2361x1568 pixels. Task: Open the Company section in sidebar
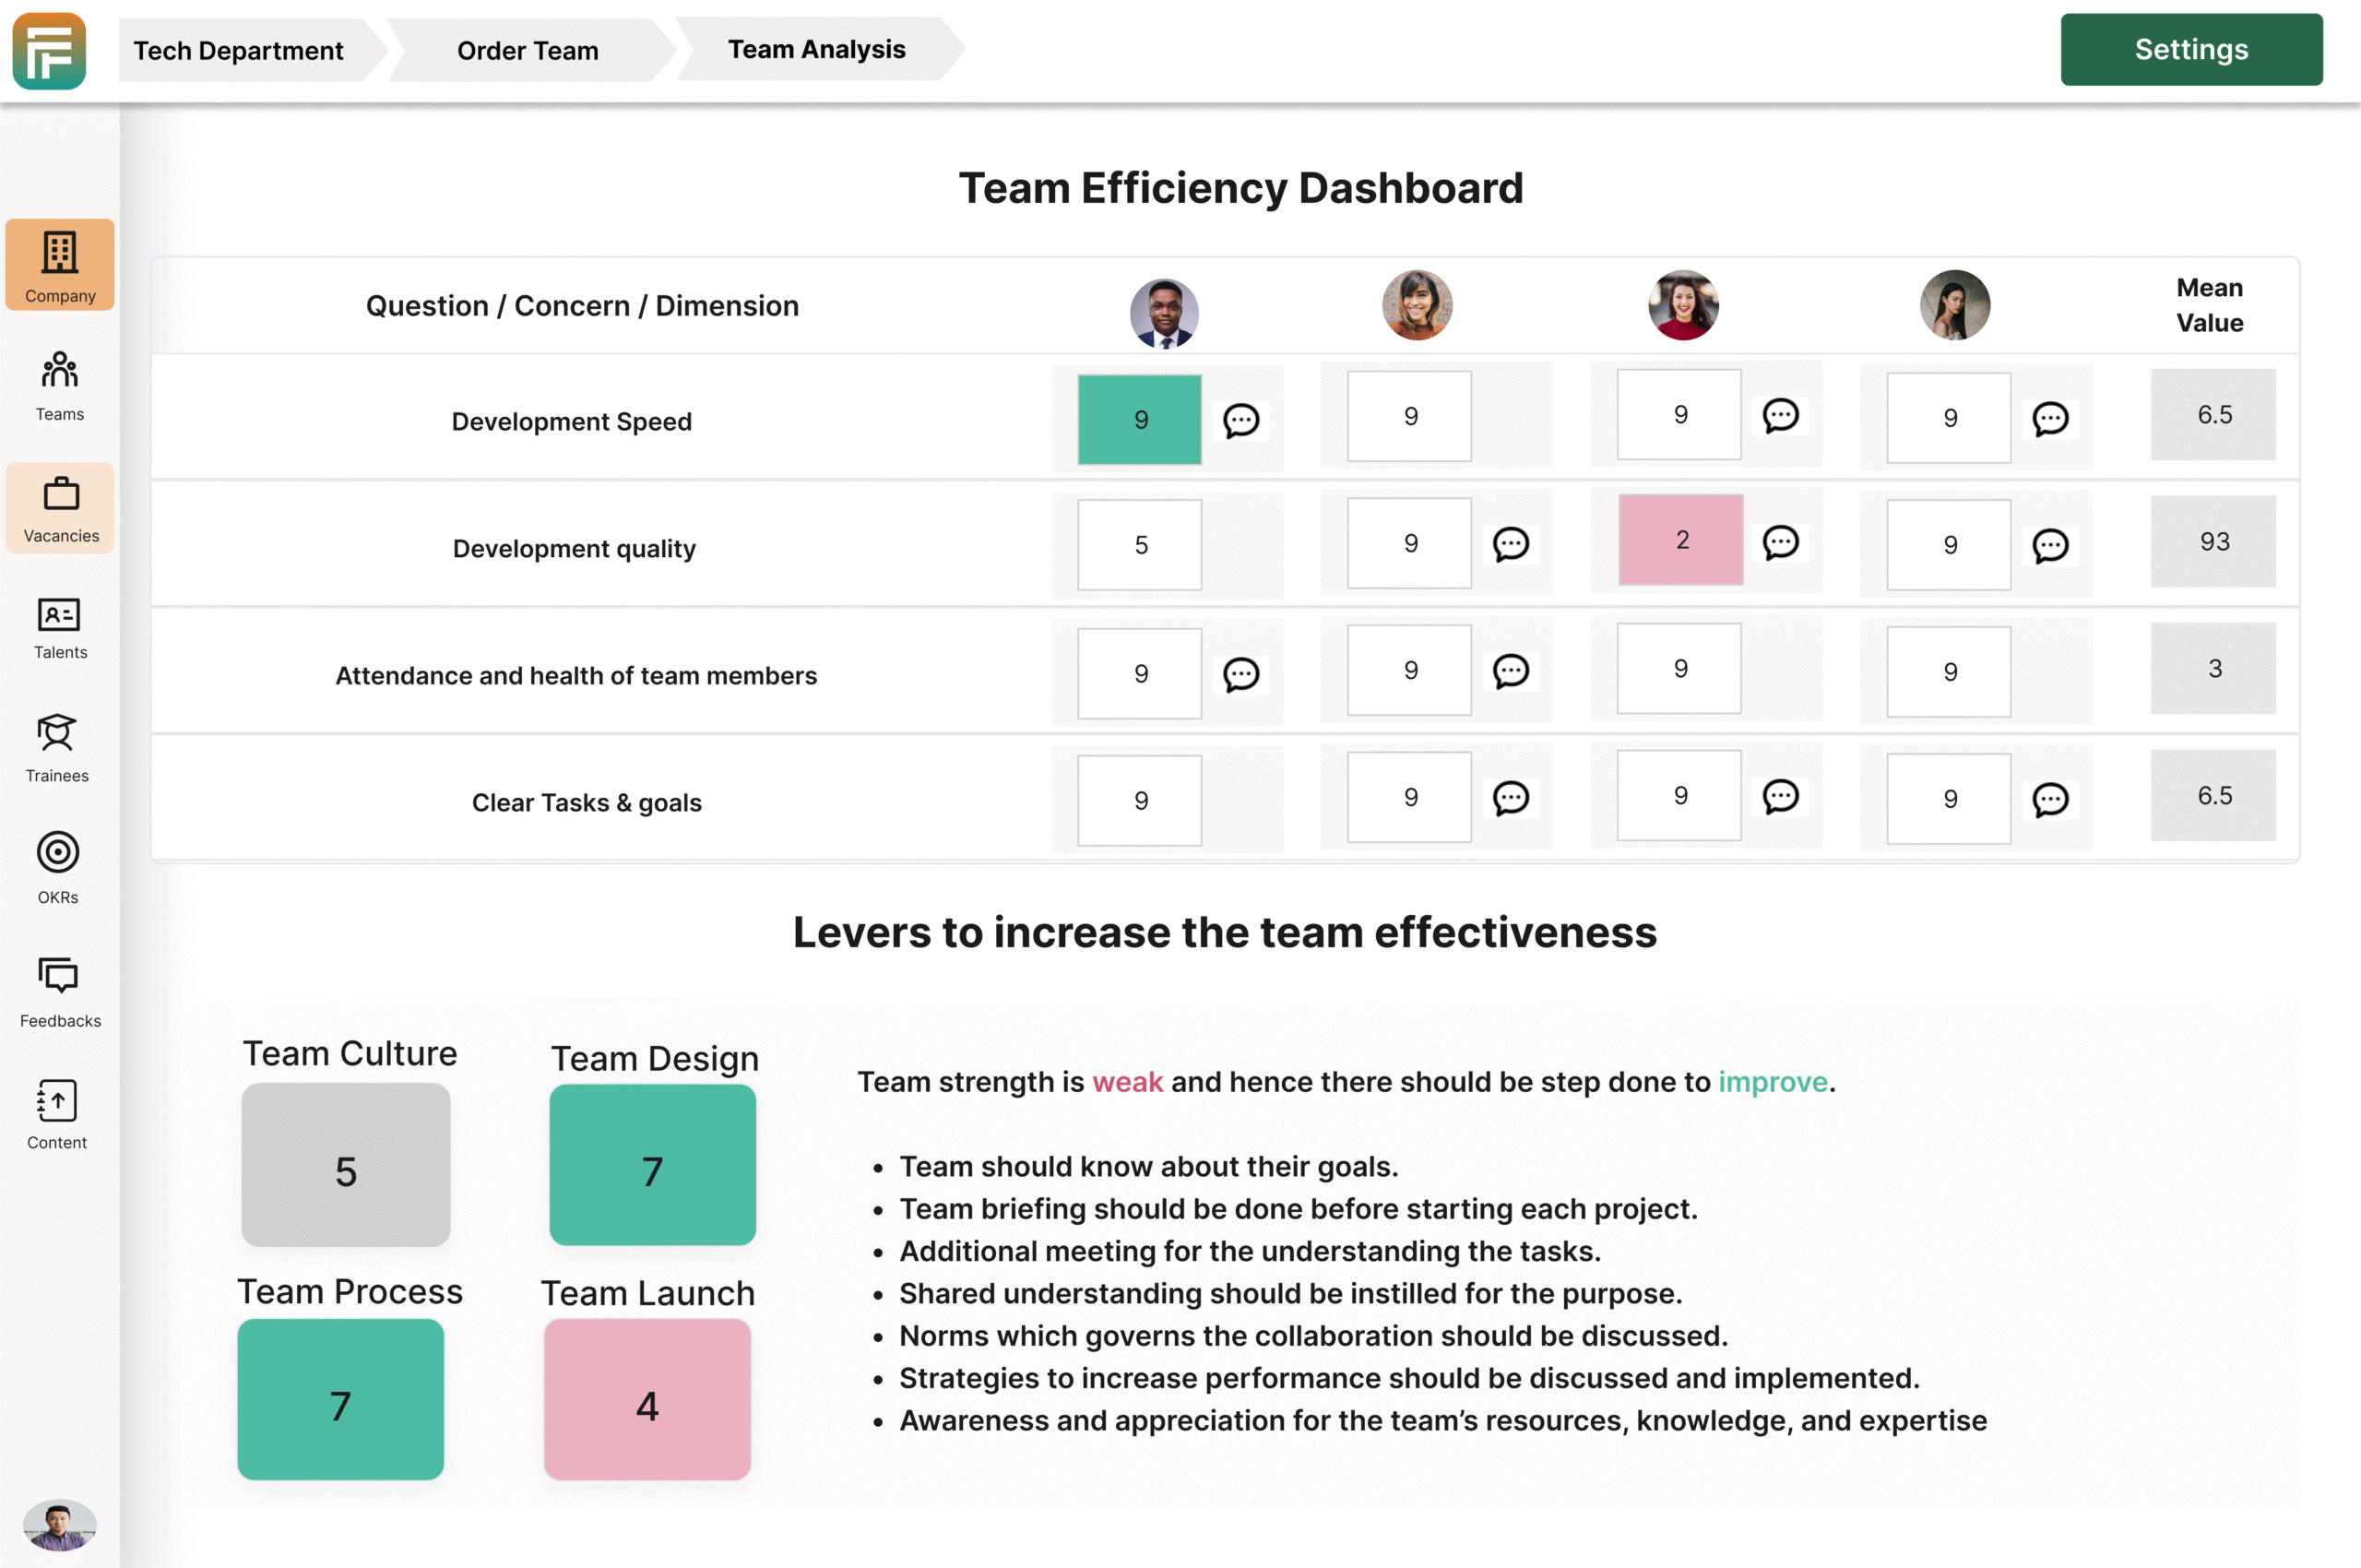60,265
